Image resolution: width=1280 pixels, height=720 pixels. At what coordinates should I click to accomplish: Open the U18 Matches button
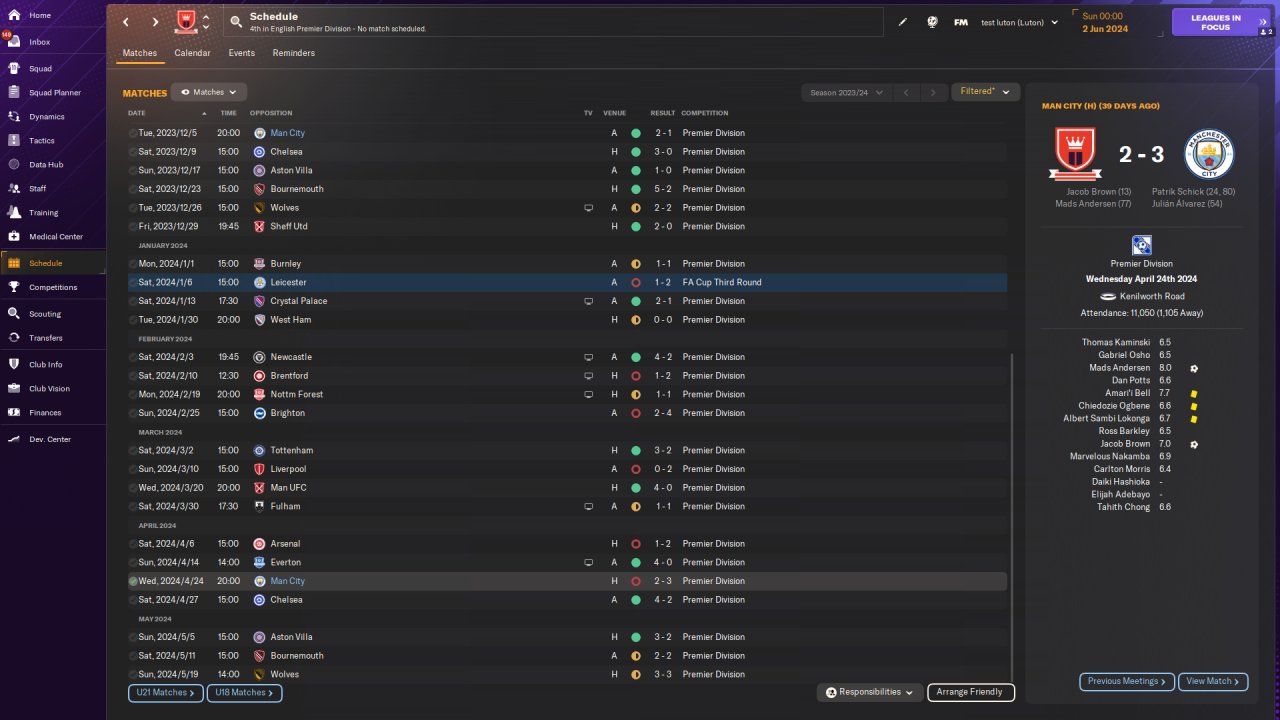click(244, 692)
